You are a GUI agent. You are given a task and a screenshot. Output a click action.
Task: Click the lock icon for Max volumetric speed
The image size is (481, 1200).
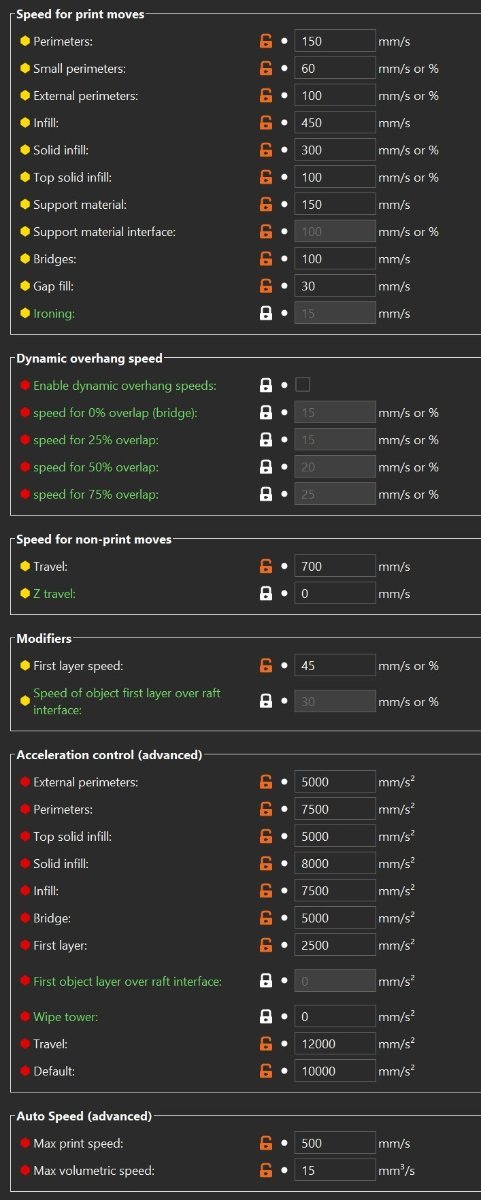coord(266,1169)
